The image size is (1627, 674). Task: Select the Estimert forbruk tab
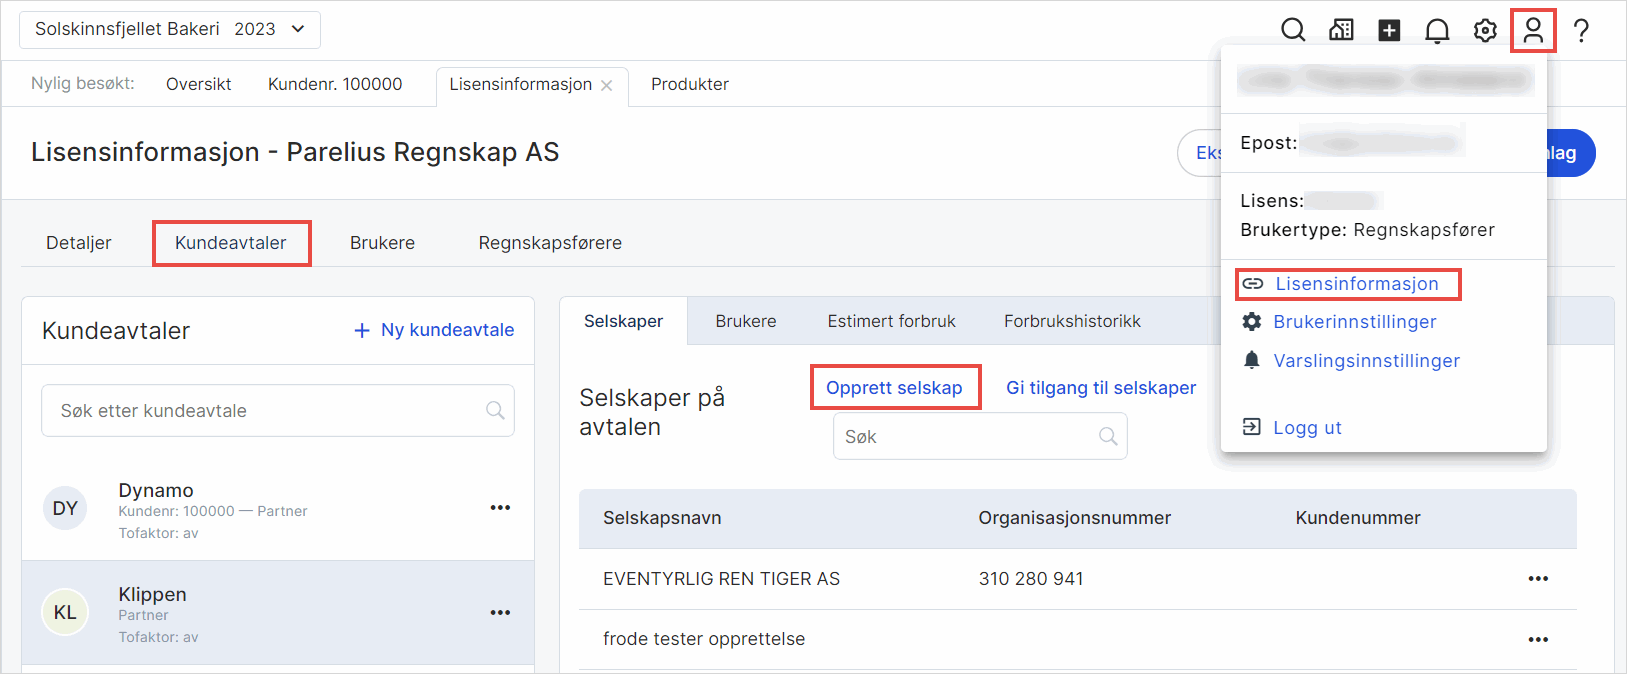click(891, 321)
